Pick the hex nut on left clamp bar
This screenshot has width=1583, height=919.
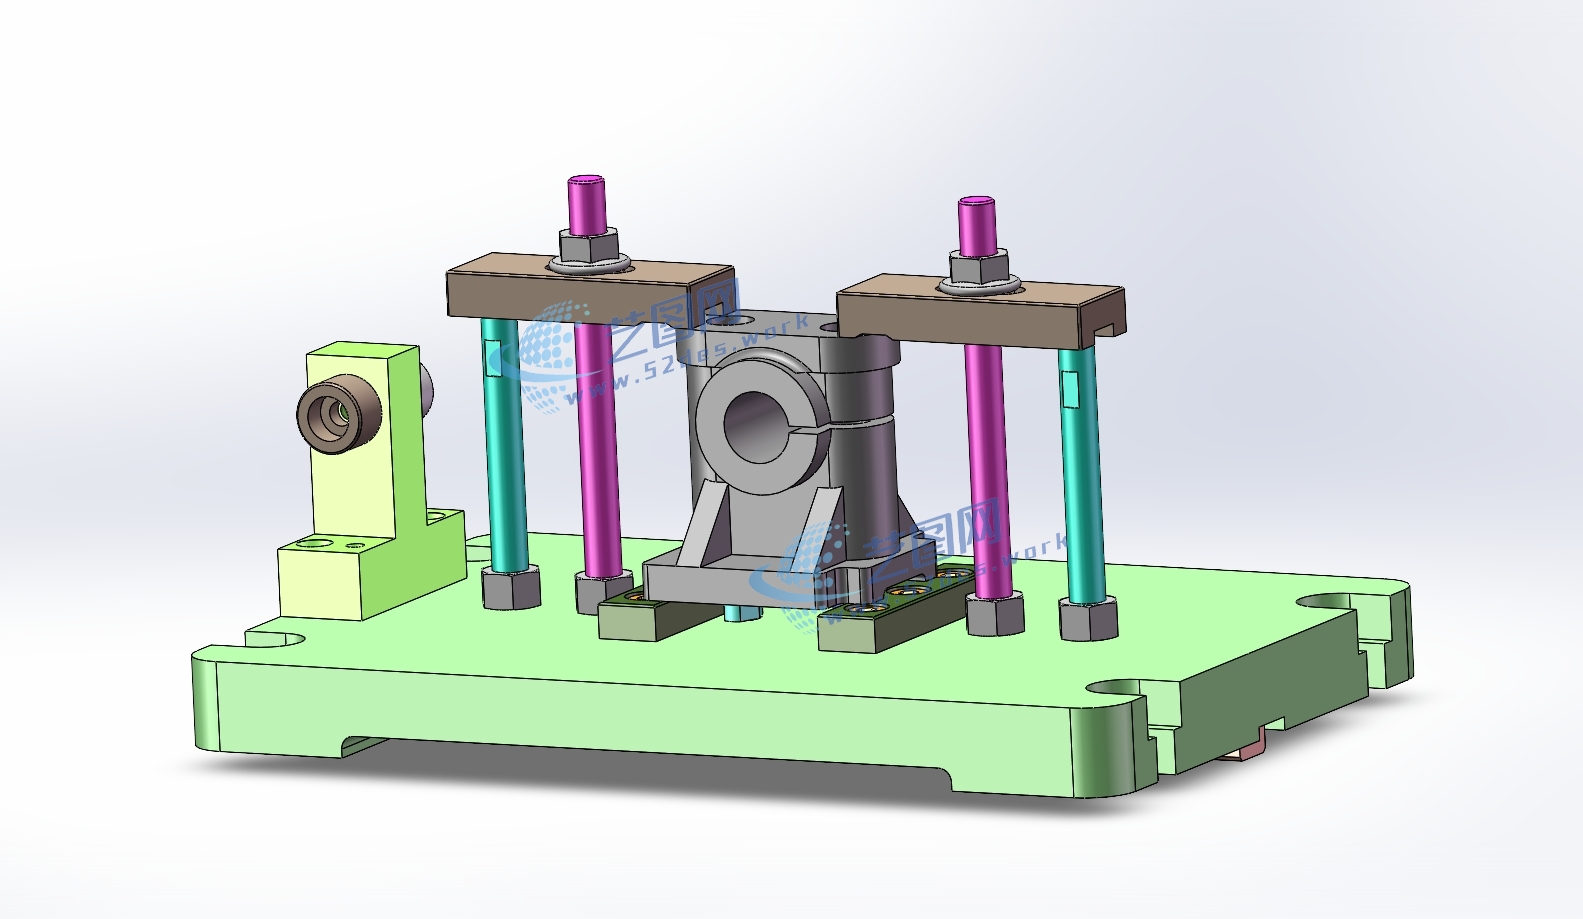(588, 245)
